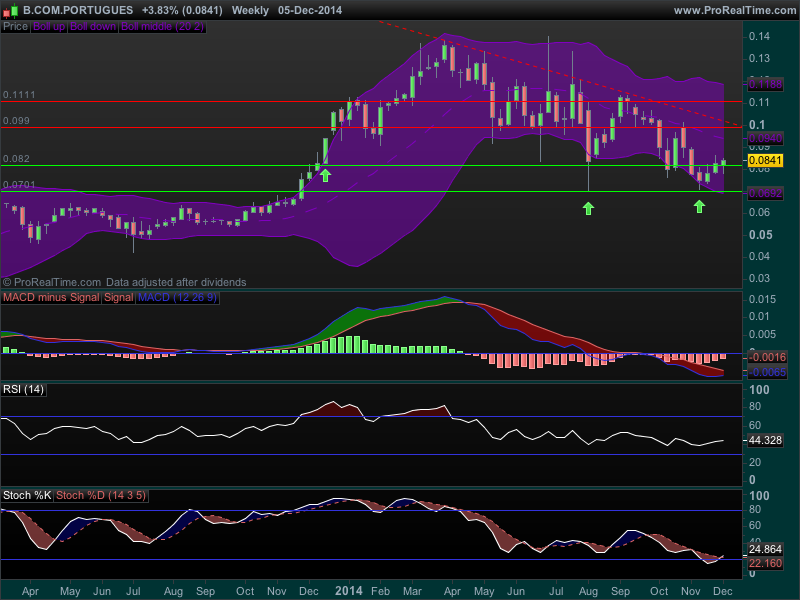Open the www.ProRealTime.com link
The width and height of the screenshot is (800, 600).
(734, 10)
